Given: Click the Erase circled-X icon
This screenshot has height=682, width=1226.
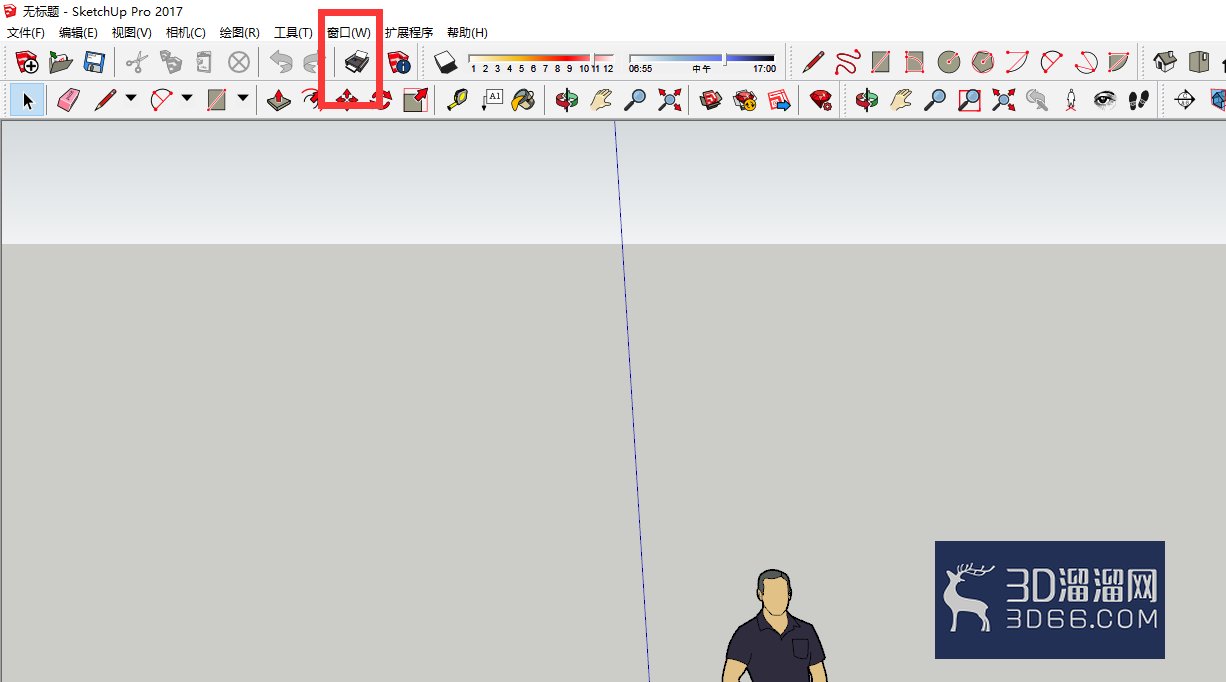Looking at the screenshot, I should click(x=239, y=63).
